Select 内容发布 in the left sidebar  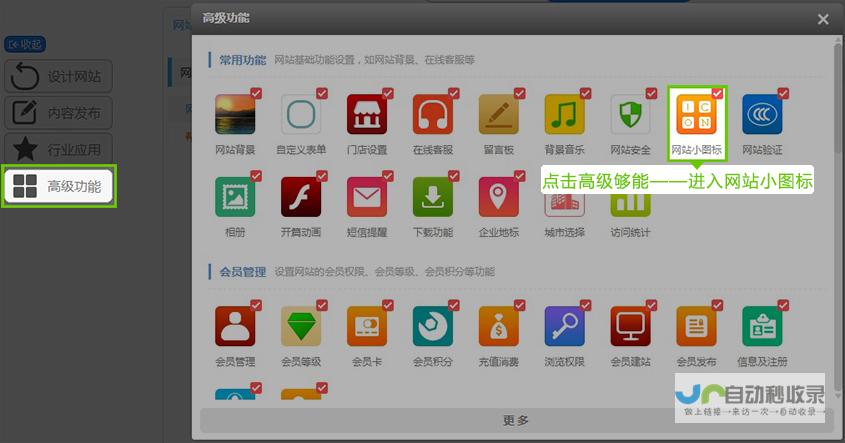59,113
